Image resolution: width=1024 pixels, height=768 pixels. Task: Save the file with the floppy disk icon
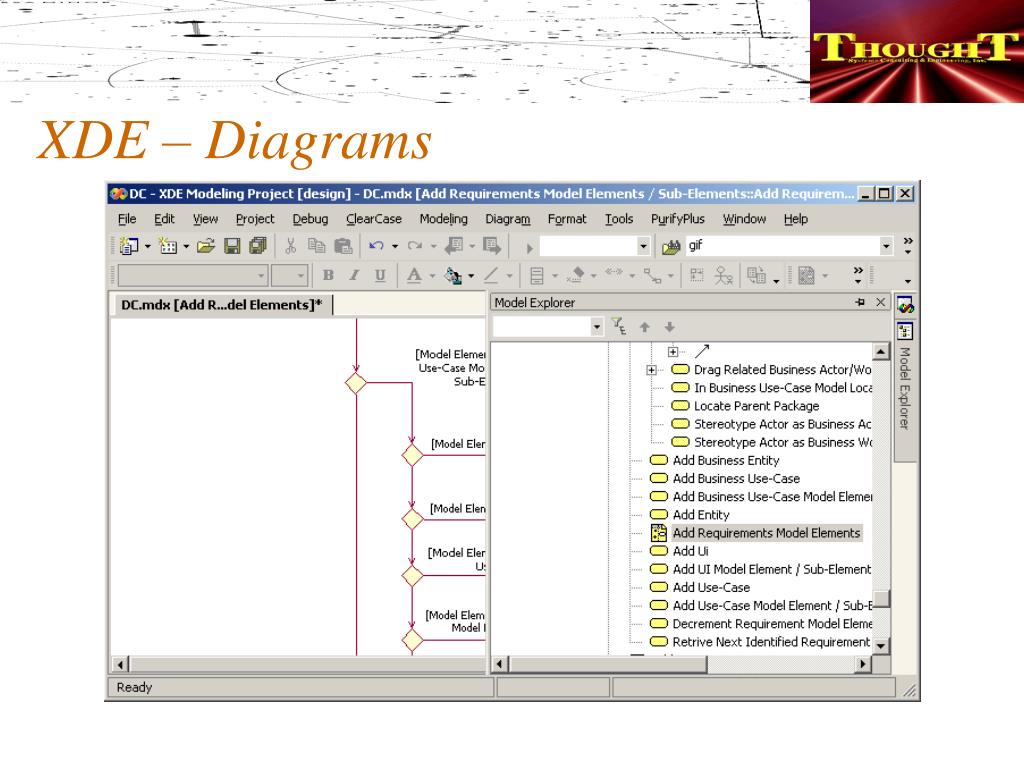tap(232, 246)
